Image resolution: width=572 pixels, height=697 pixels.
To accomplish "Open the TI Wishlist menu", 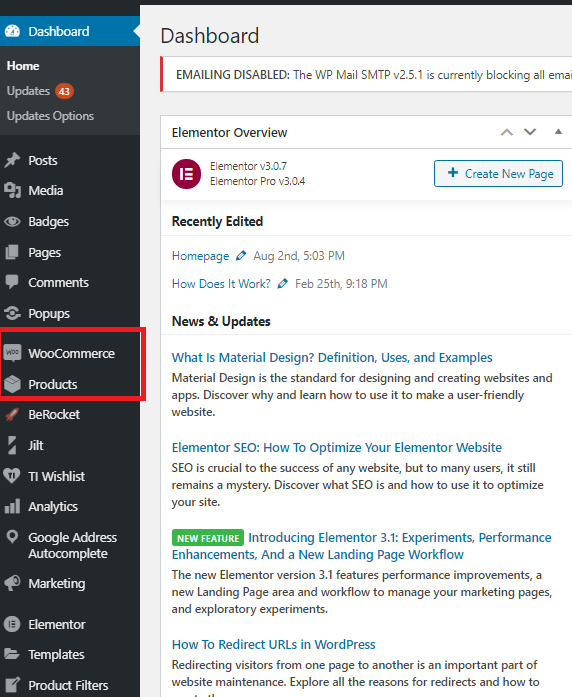I will point(70,476).
